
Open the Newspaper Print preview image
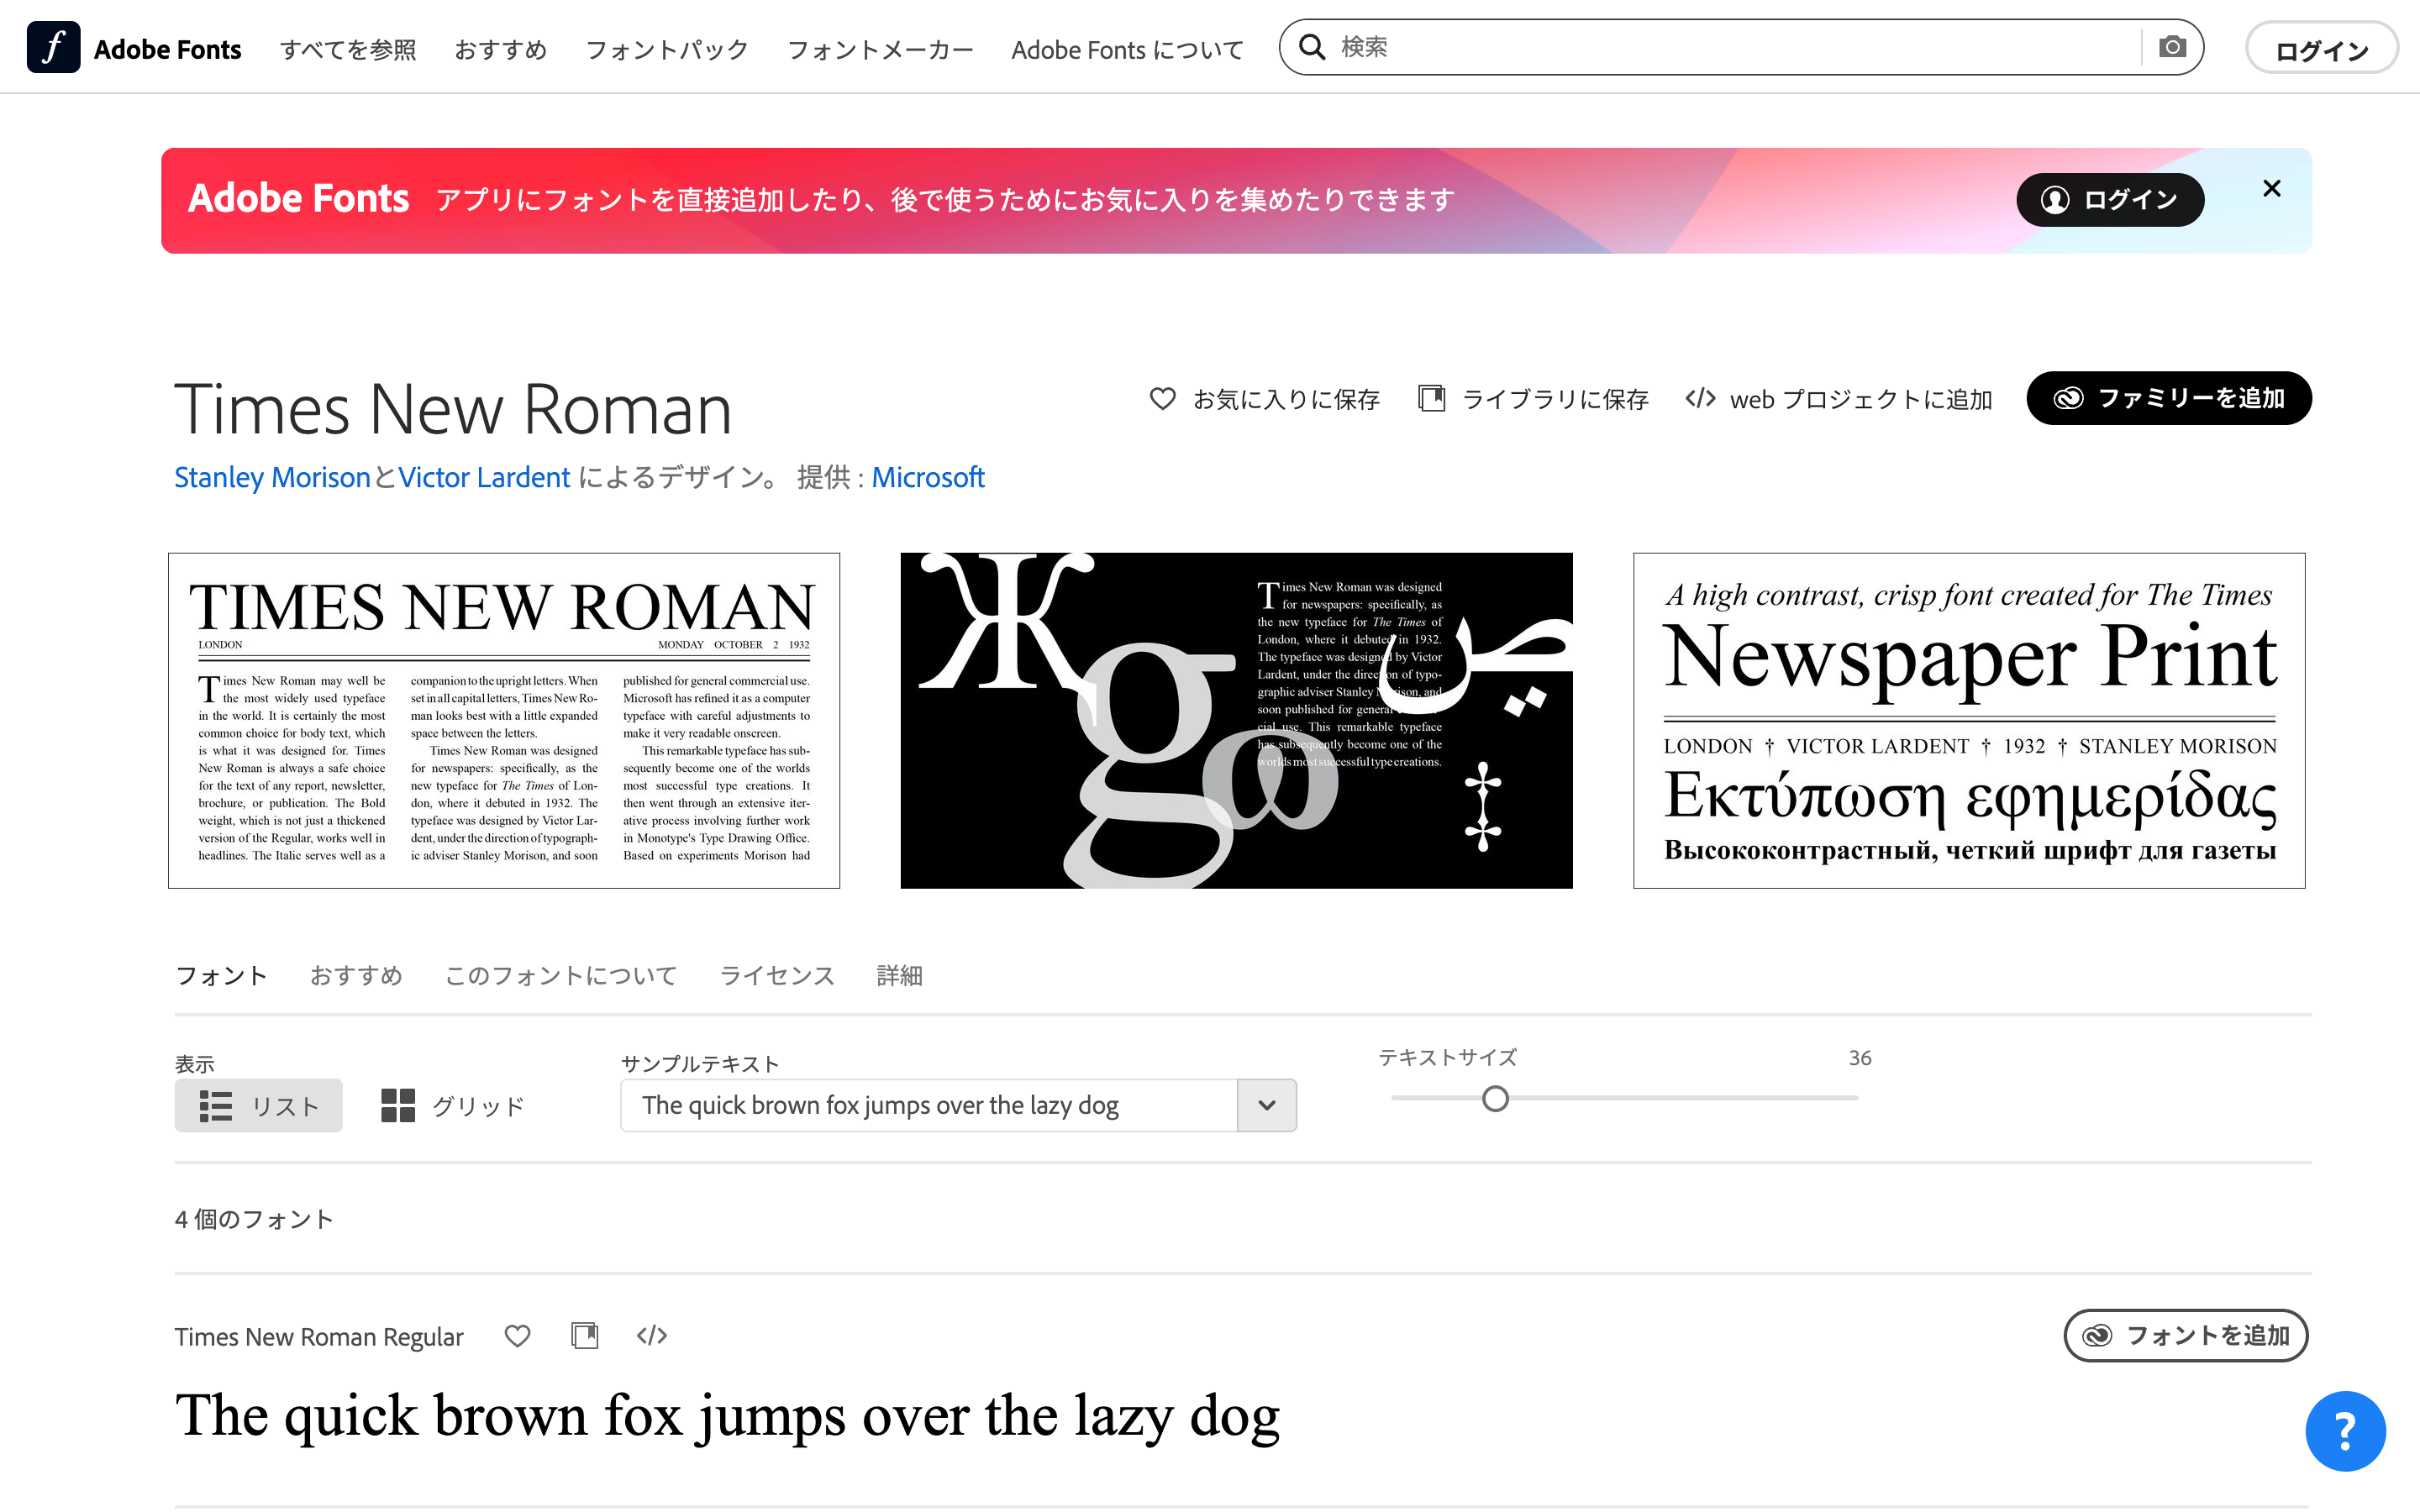(1969, 721)
